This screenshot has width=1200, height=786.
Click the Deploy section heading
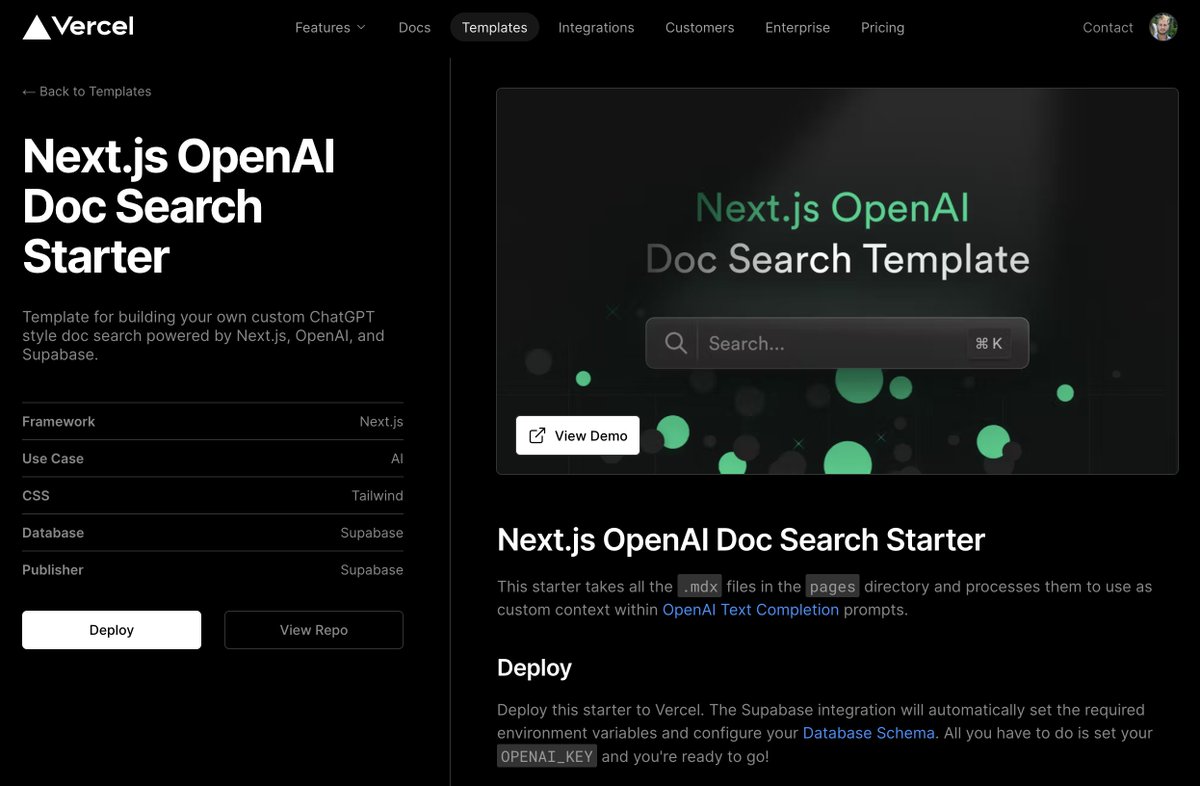[534, 667]
